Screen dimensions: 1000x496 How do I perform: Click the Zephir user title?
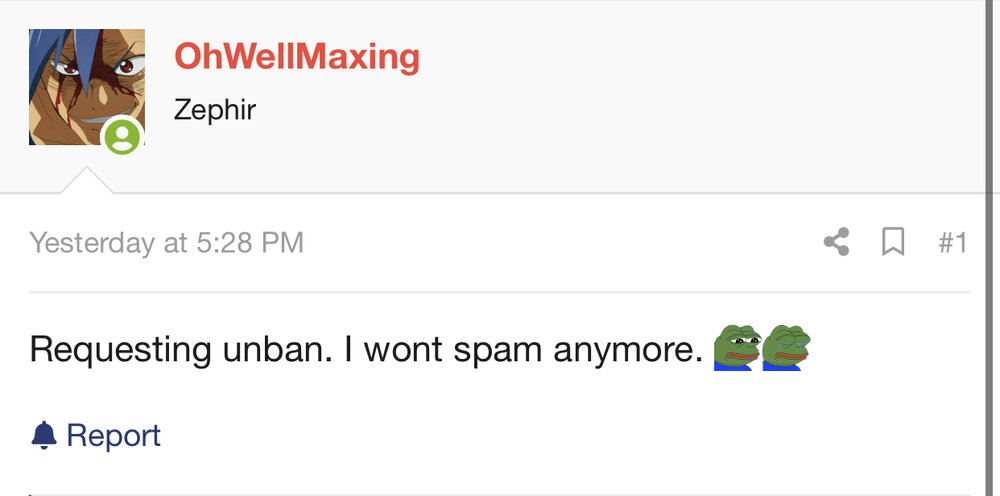click(215, 109)
